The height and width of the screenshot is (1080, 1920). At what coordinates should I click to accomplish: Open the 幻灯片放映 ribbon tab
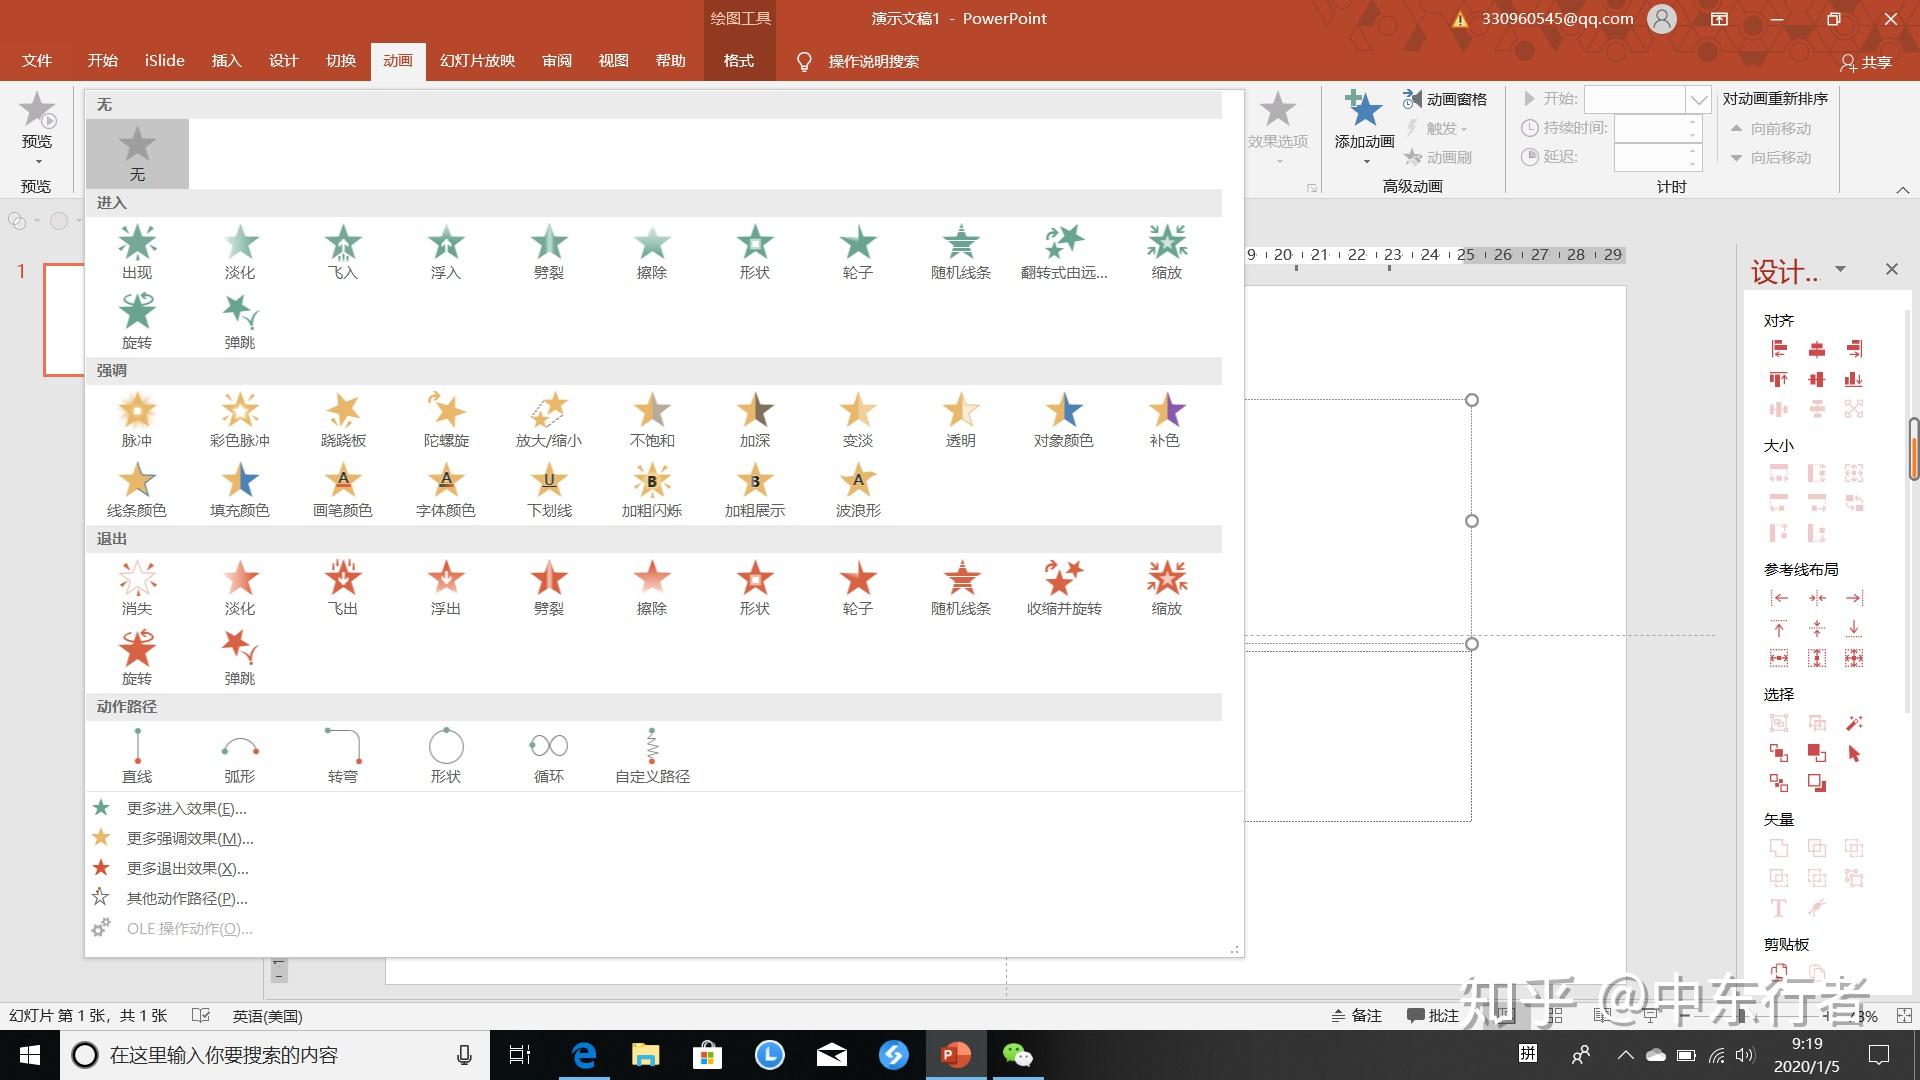tap(477, 61)
